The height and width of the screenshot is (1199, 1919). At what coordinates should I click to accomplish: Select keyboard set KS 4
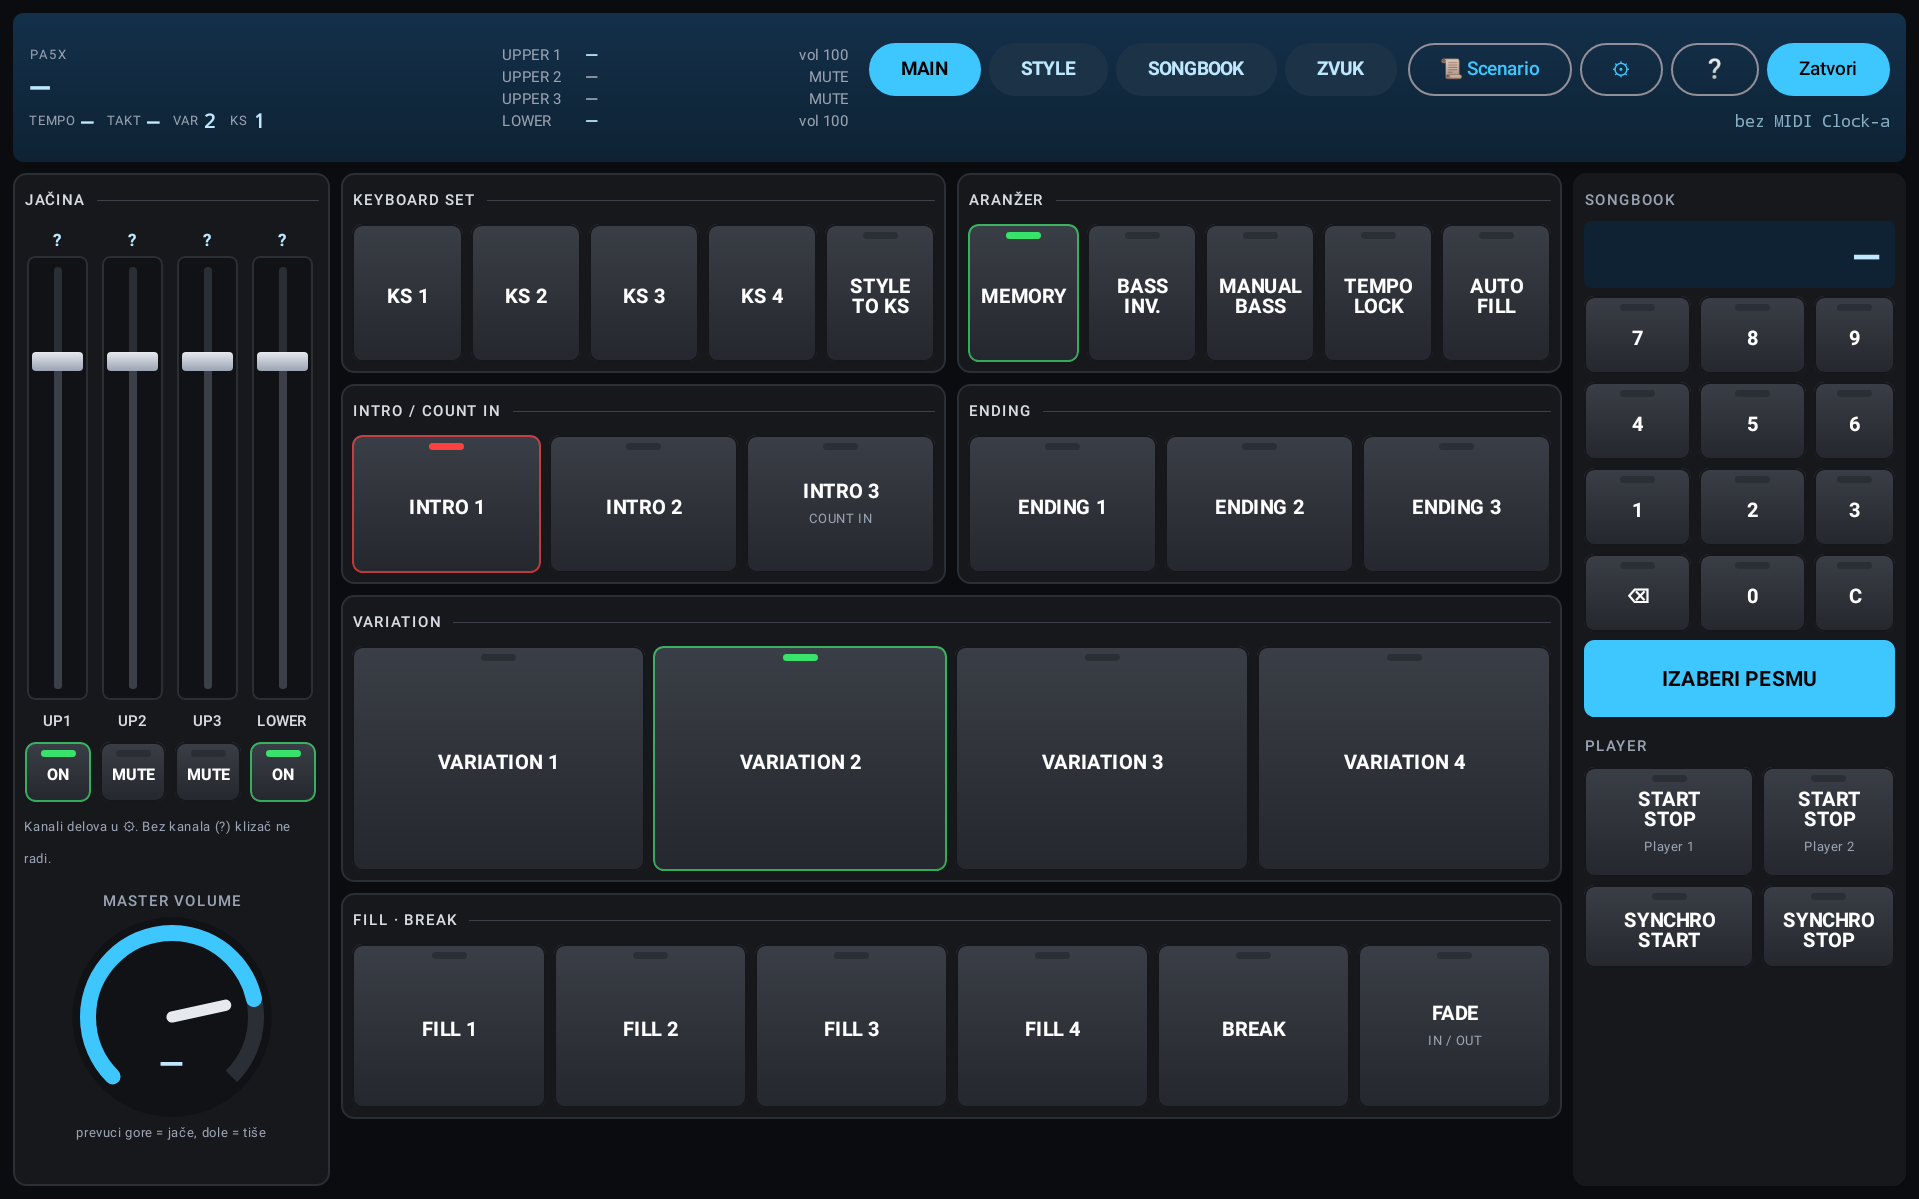pos(761,293)
